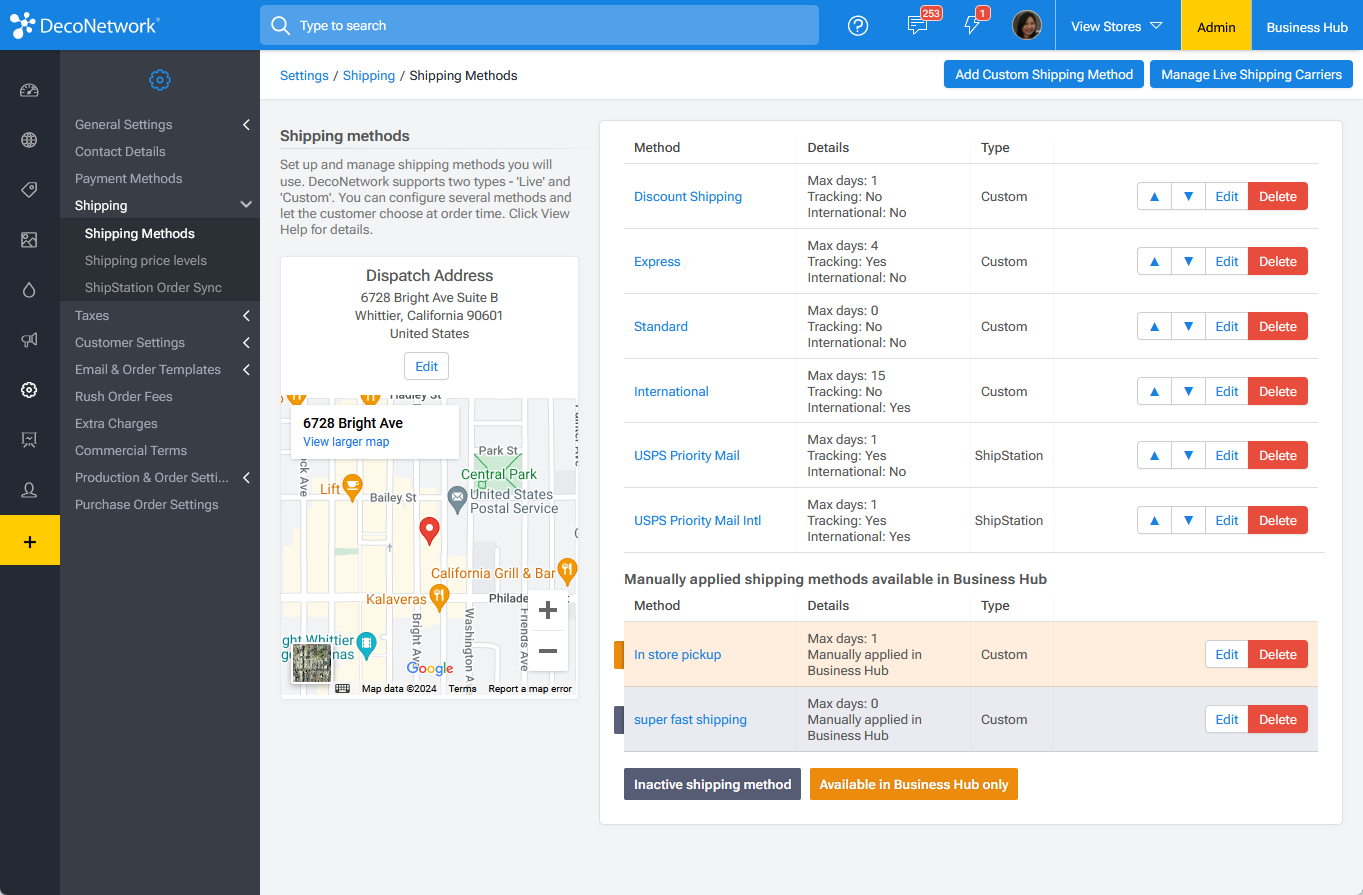Open the user profile avatar
The height and width of the screenshot is (895, 1363).
pos(1027,26)
